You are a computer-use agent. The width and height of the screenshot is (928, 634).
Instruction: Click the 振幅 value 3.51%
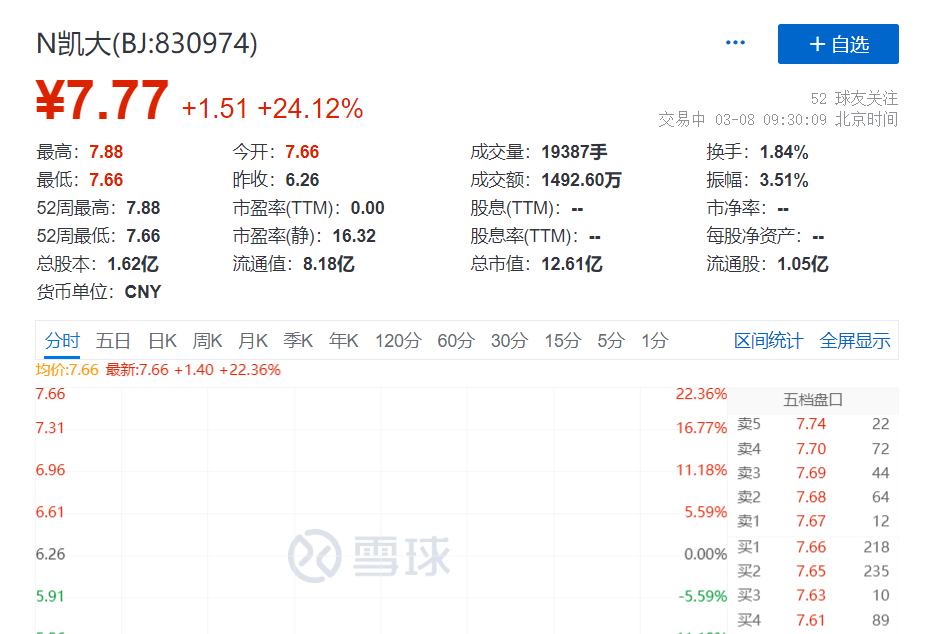(x=784, y=180)
